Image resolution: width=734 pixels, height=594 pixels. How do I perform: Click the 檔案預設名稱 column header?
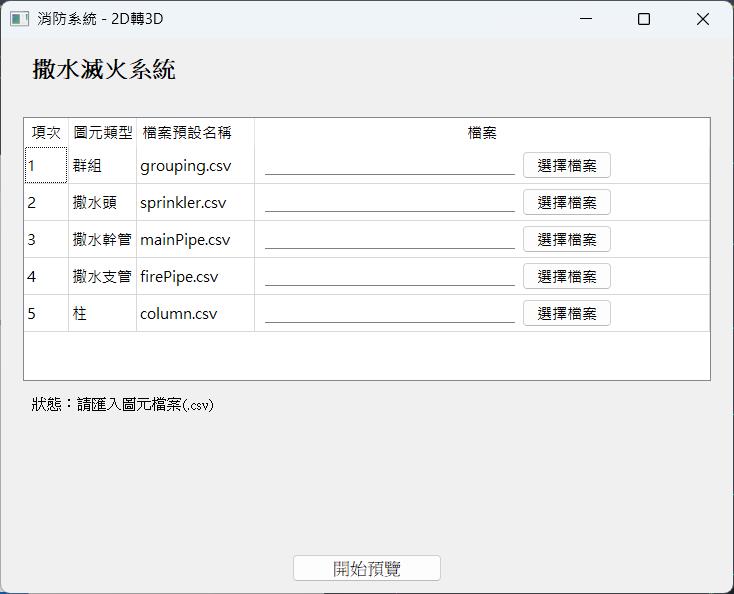click(x=195, y=133)
